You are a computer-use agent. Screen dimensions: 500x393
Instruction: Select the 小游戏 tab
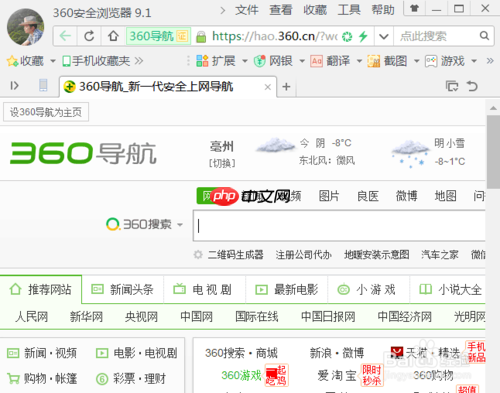tap(368, 289)
